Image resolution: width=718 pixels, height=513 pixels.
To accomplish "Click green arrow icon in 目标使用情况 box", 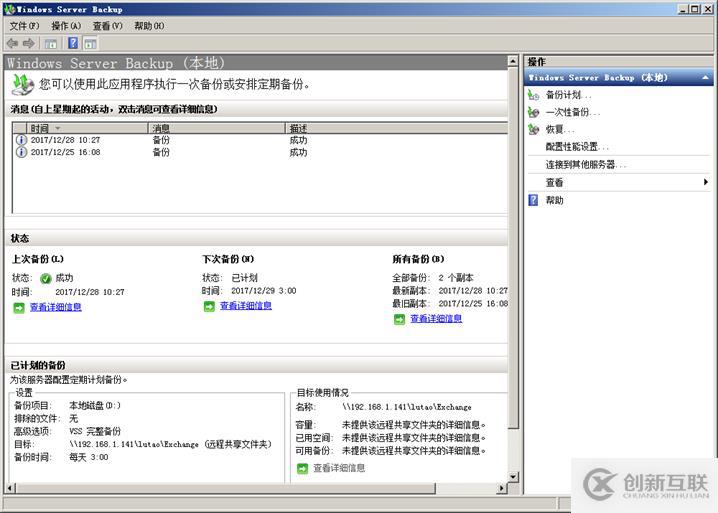I will click(302, 469).
